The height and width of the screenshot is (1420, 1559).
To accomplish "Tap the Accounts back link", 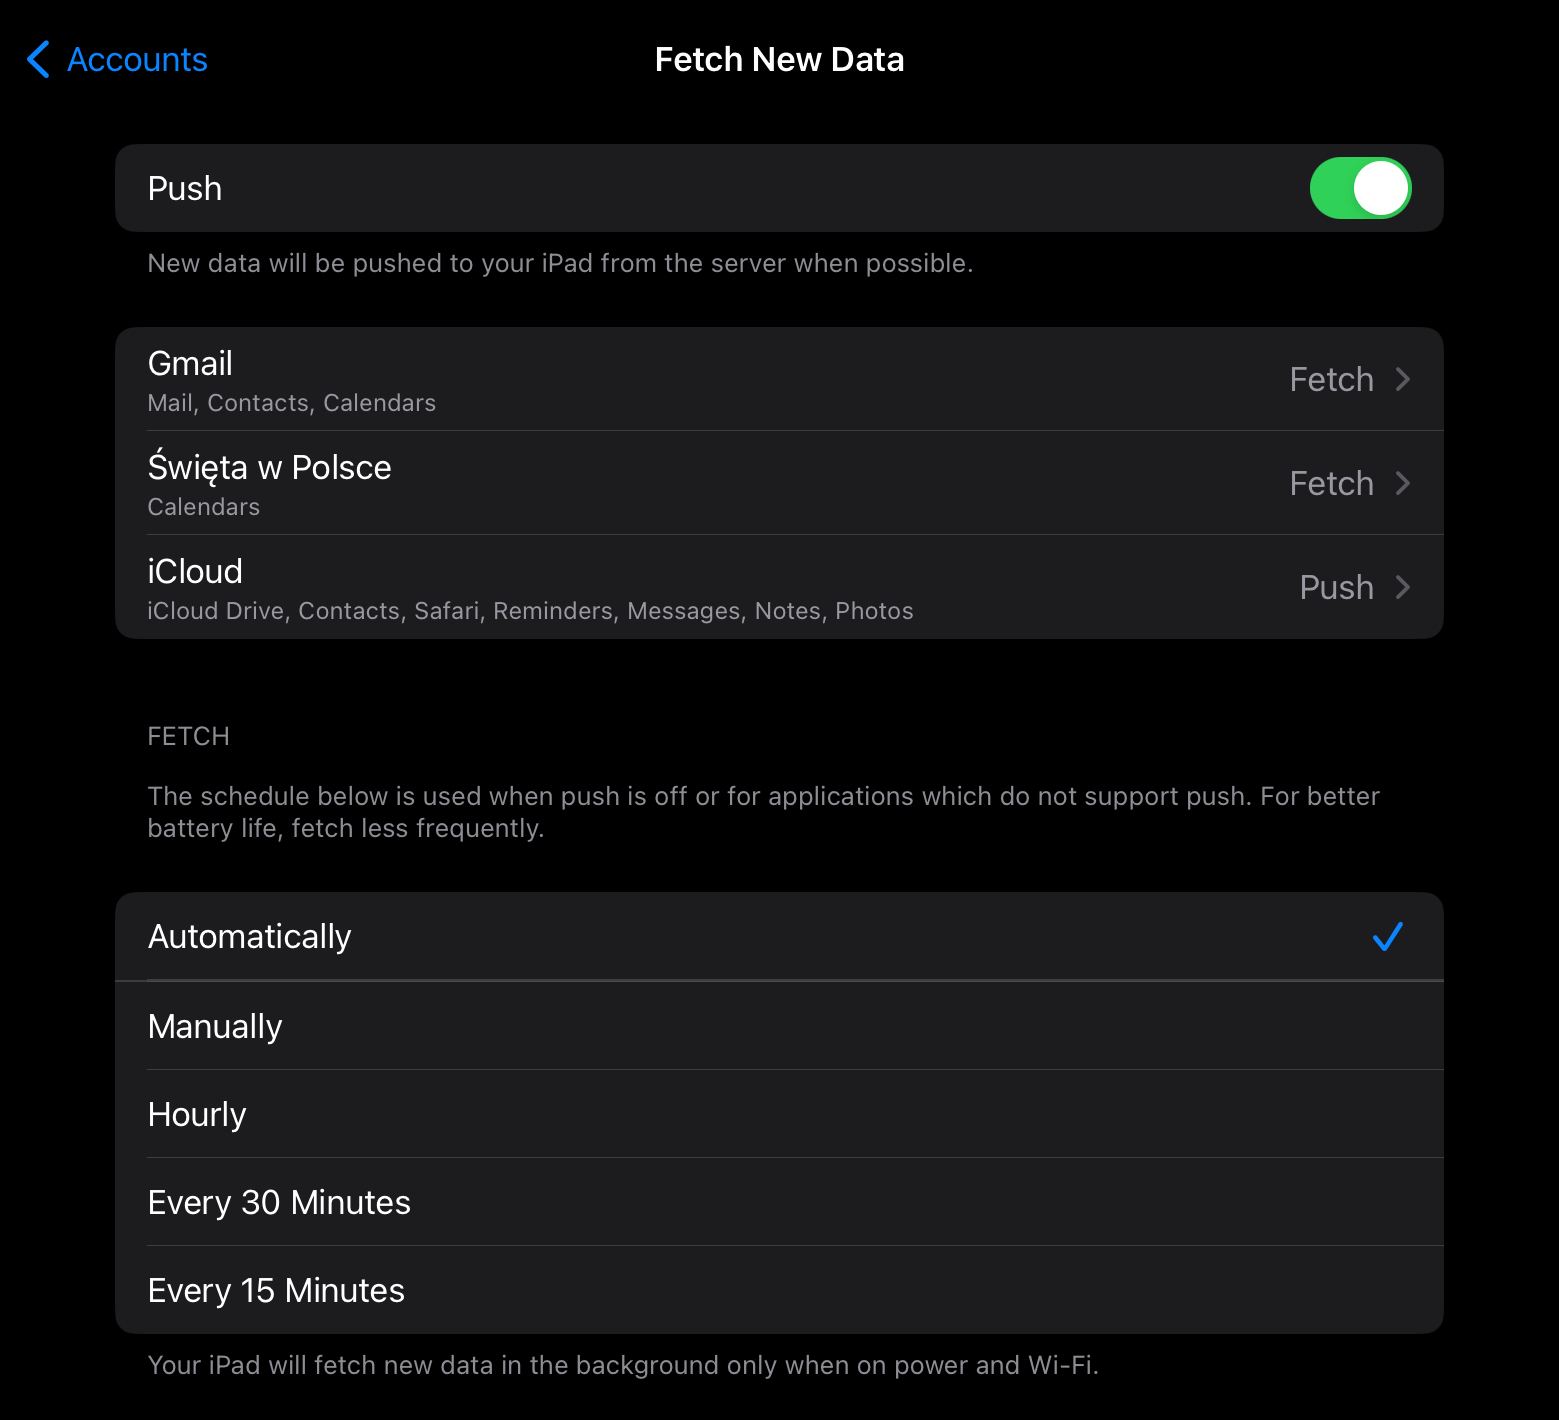I will [137, 60].
